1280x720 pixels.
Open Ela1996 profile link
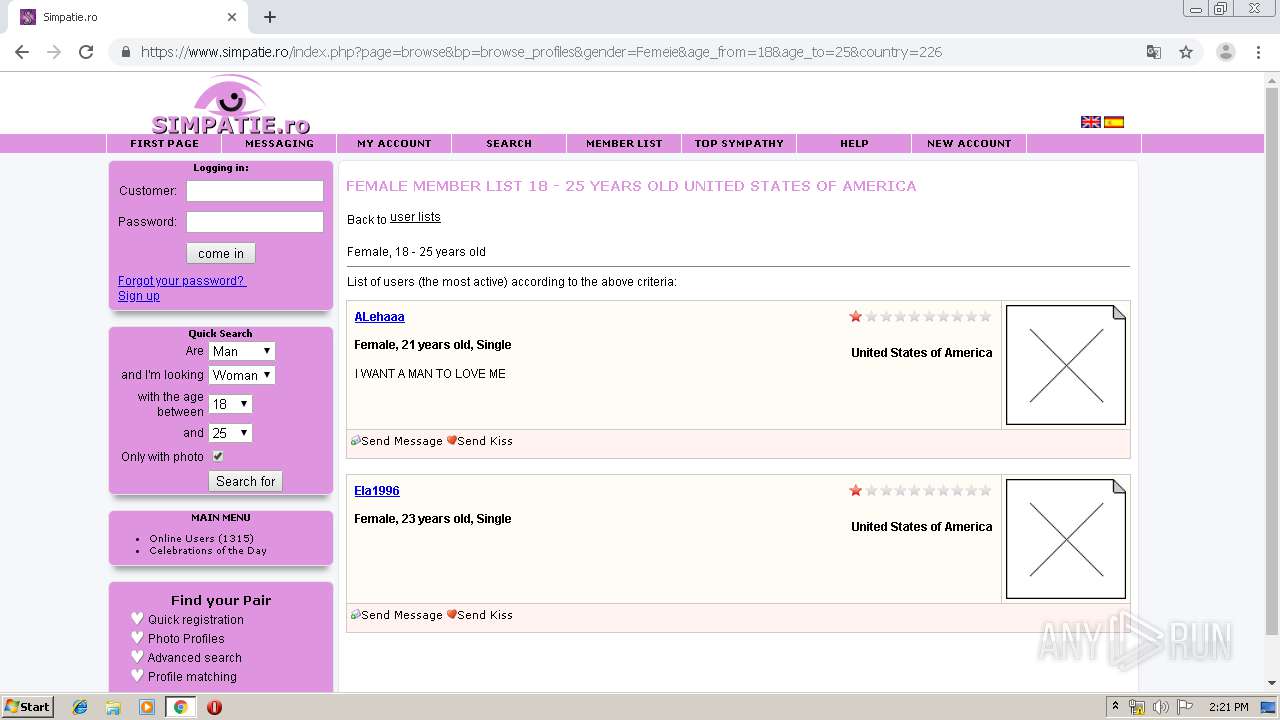point(377,491)
